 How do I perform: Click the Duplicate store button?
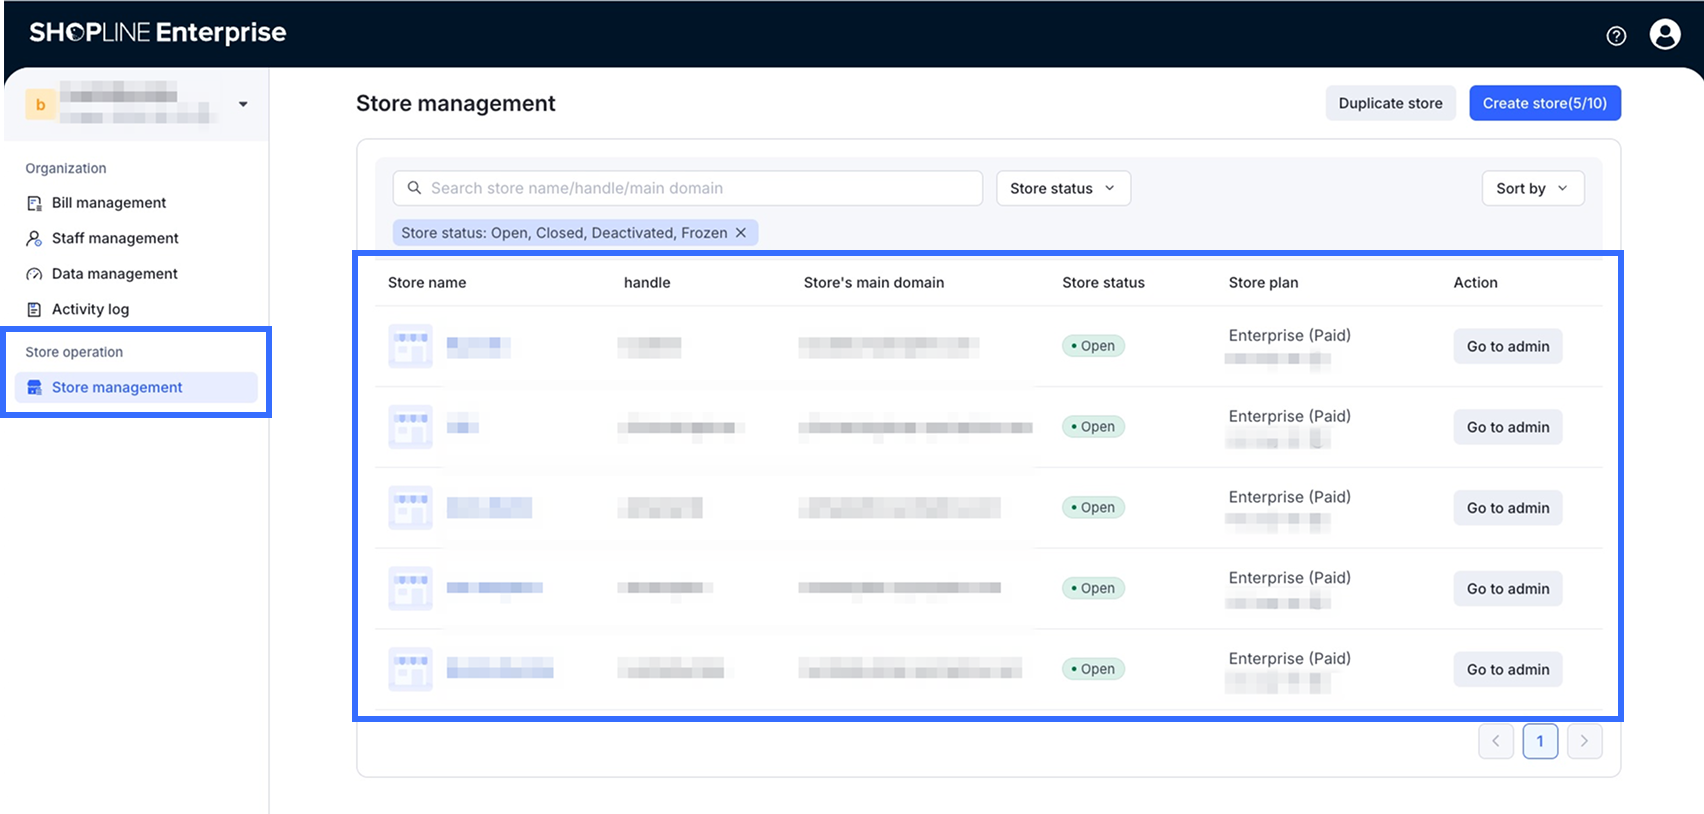1390,103
